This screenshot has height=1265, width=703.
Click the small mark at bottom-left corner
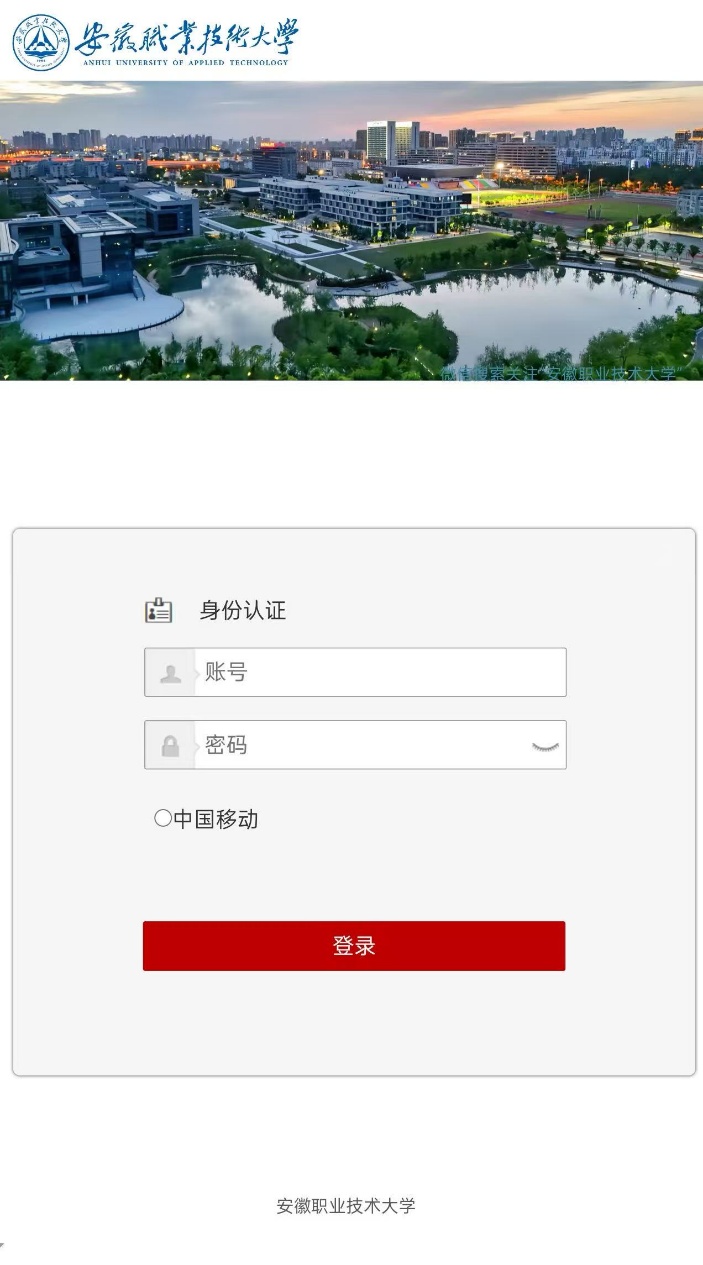3,1245
